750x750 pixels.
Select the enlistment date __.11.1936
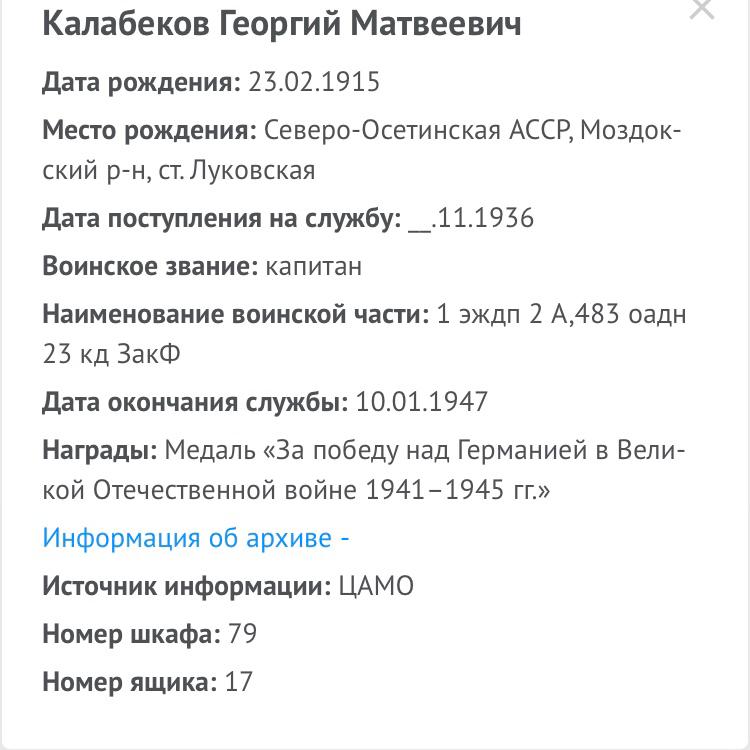(471, 218)
